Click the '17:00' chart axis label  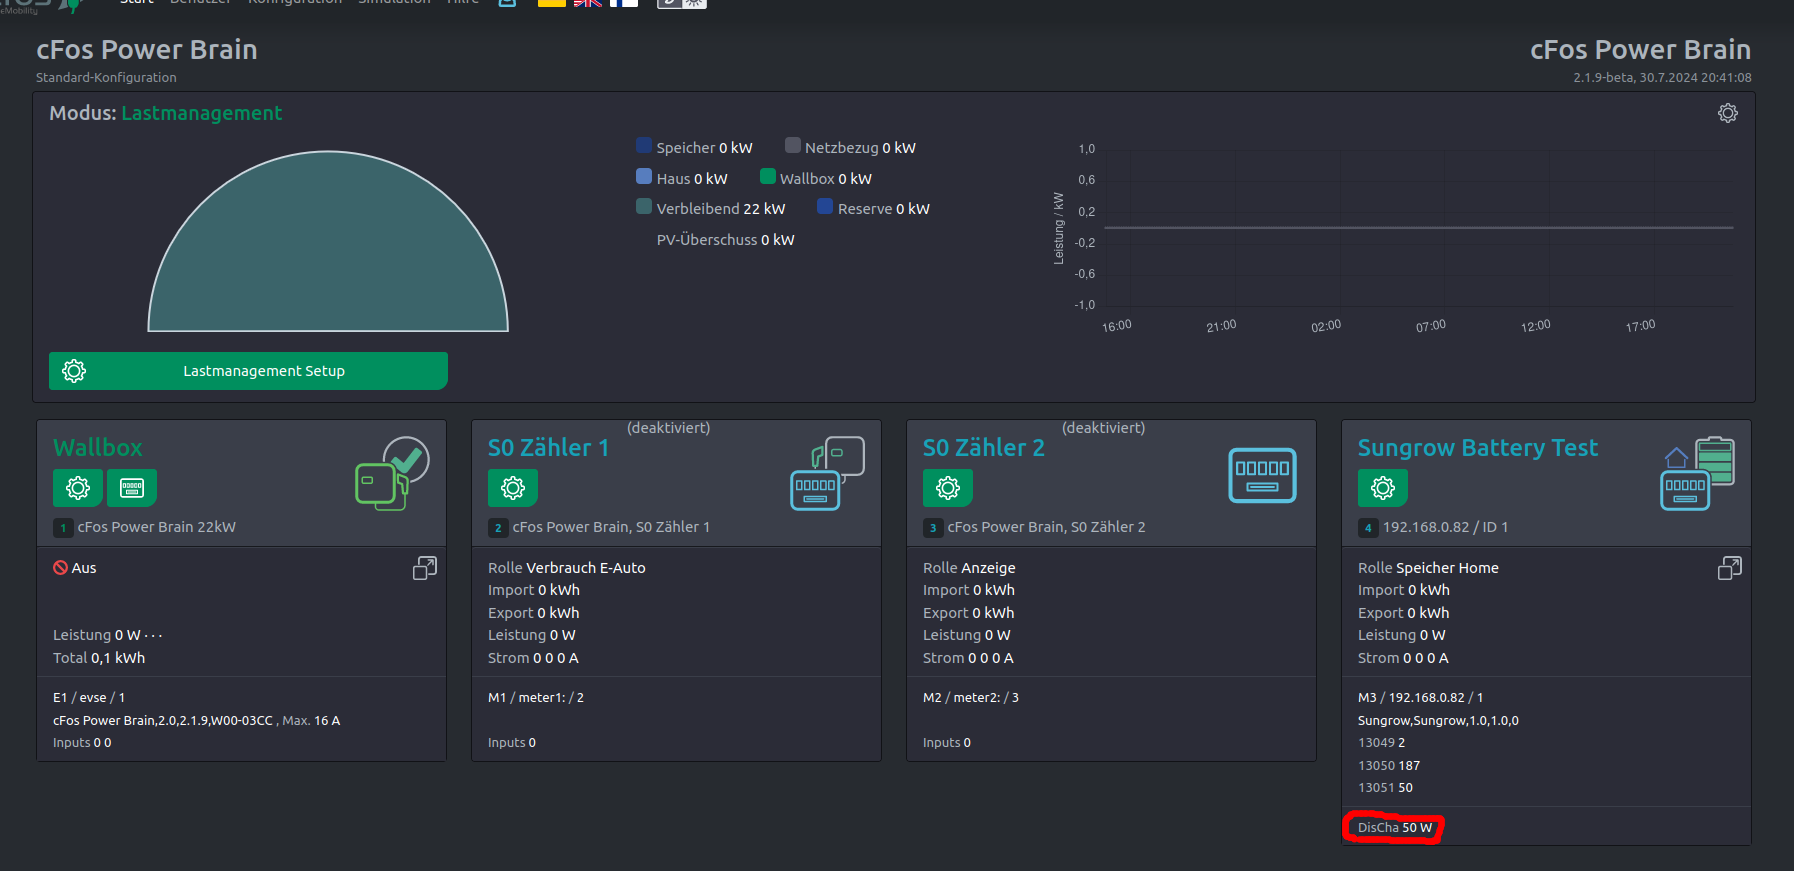[1640, 326]
